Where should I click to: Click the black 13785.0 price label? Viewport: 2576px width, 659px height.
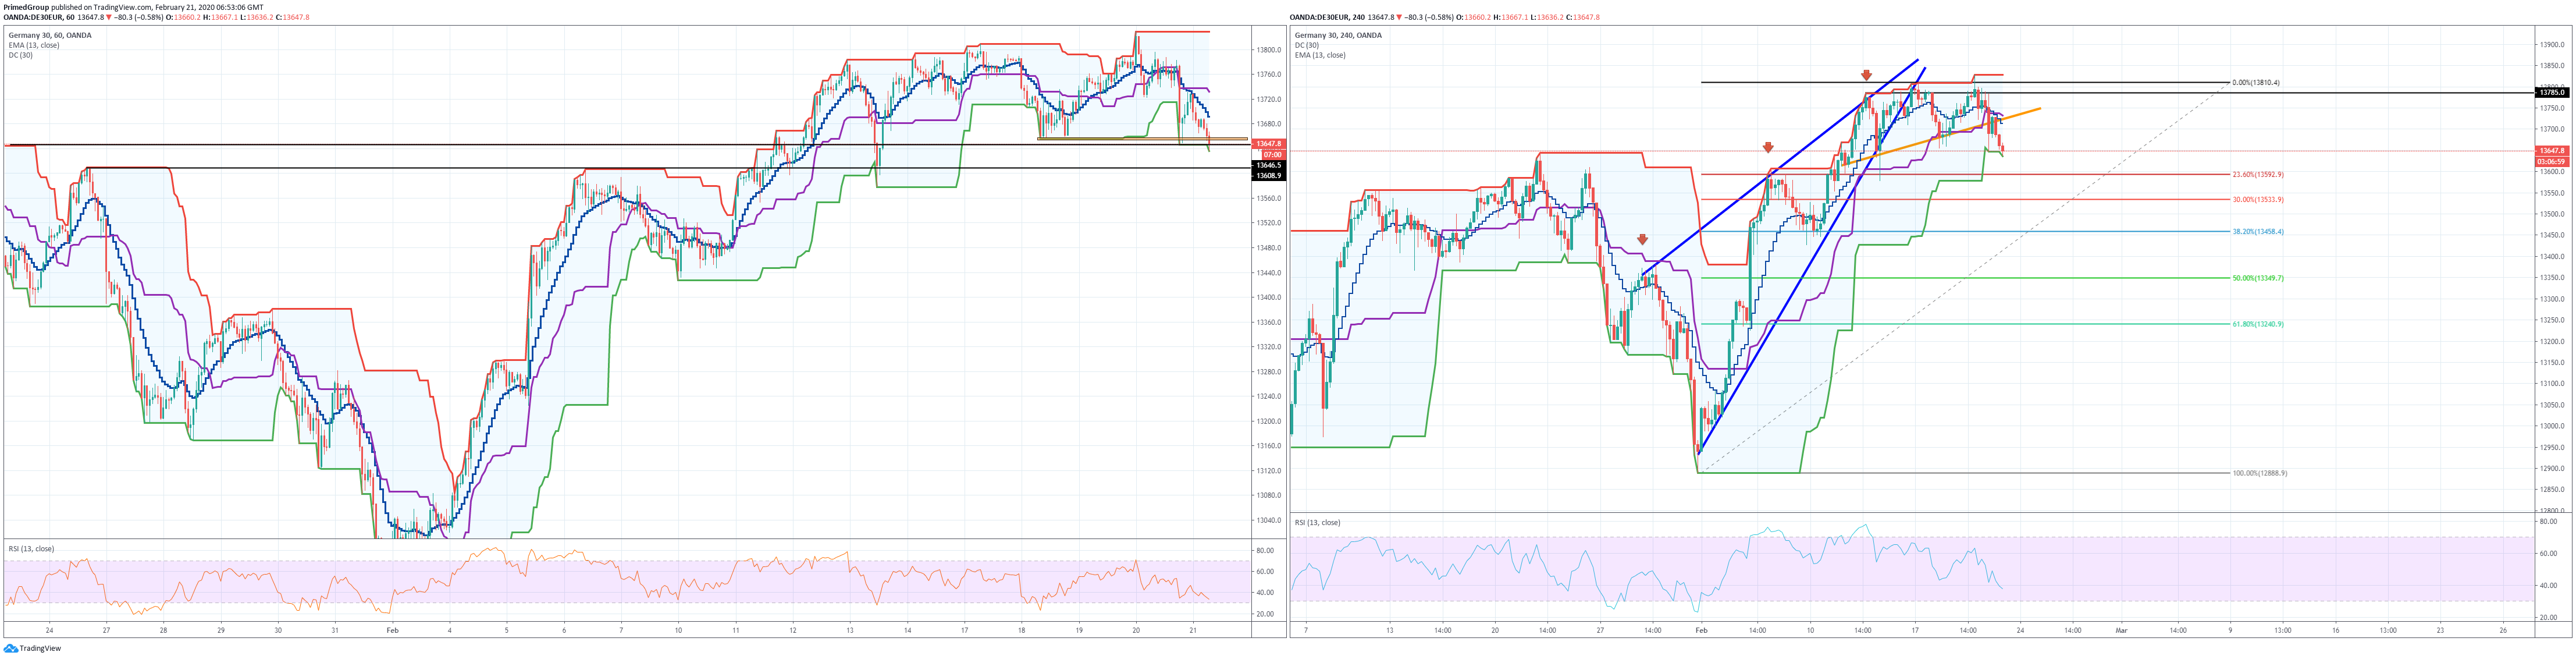(x=2552, y=92)
